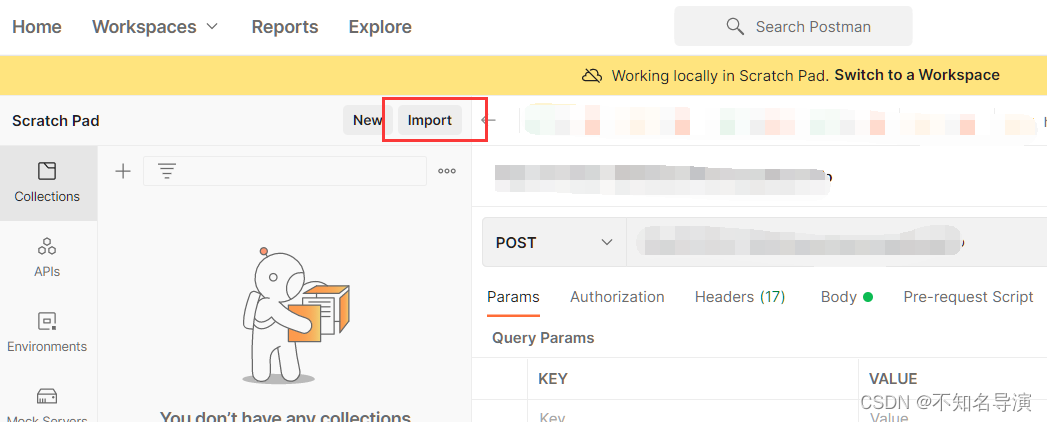
Task: Open the Reports page
Action: point(284,27)
